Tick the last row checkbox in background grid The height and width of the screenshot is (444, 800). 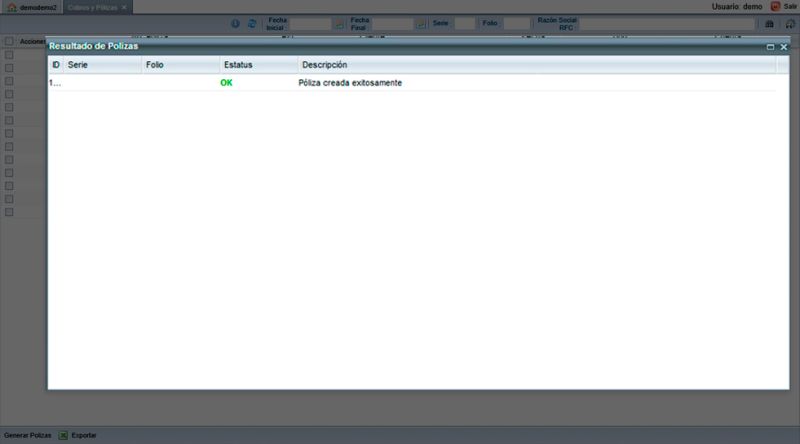(x=9, y=212)
